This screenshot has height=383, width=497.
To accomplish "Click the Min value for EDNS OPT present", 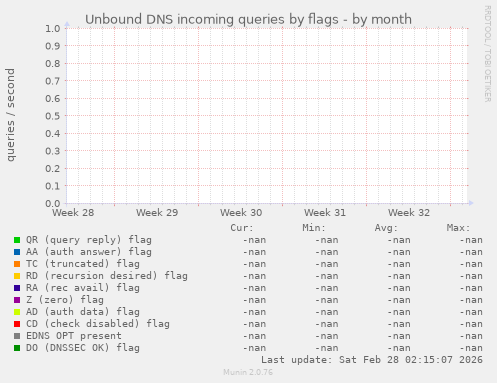I will (x=327, y=336).
